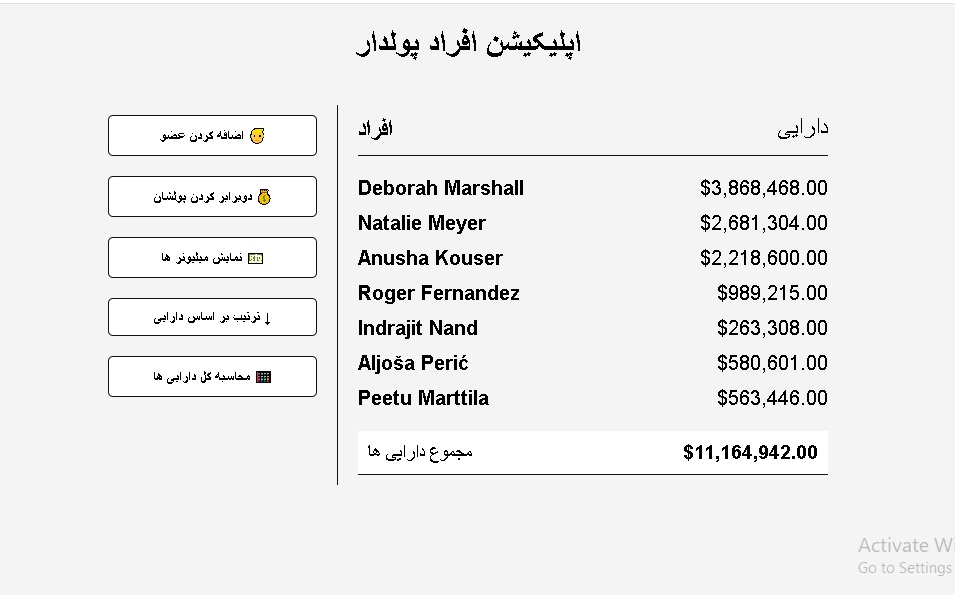Click the banknote show-millionaires icon
The image size is (955, 595).
click(255, 258)
